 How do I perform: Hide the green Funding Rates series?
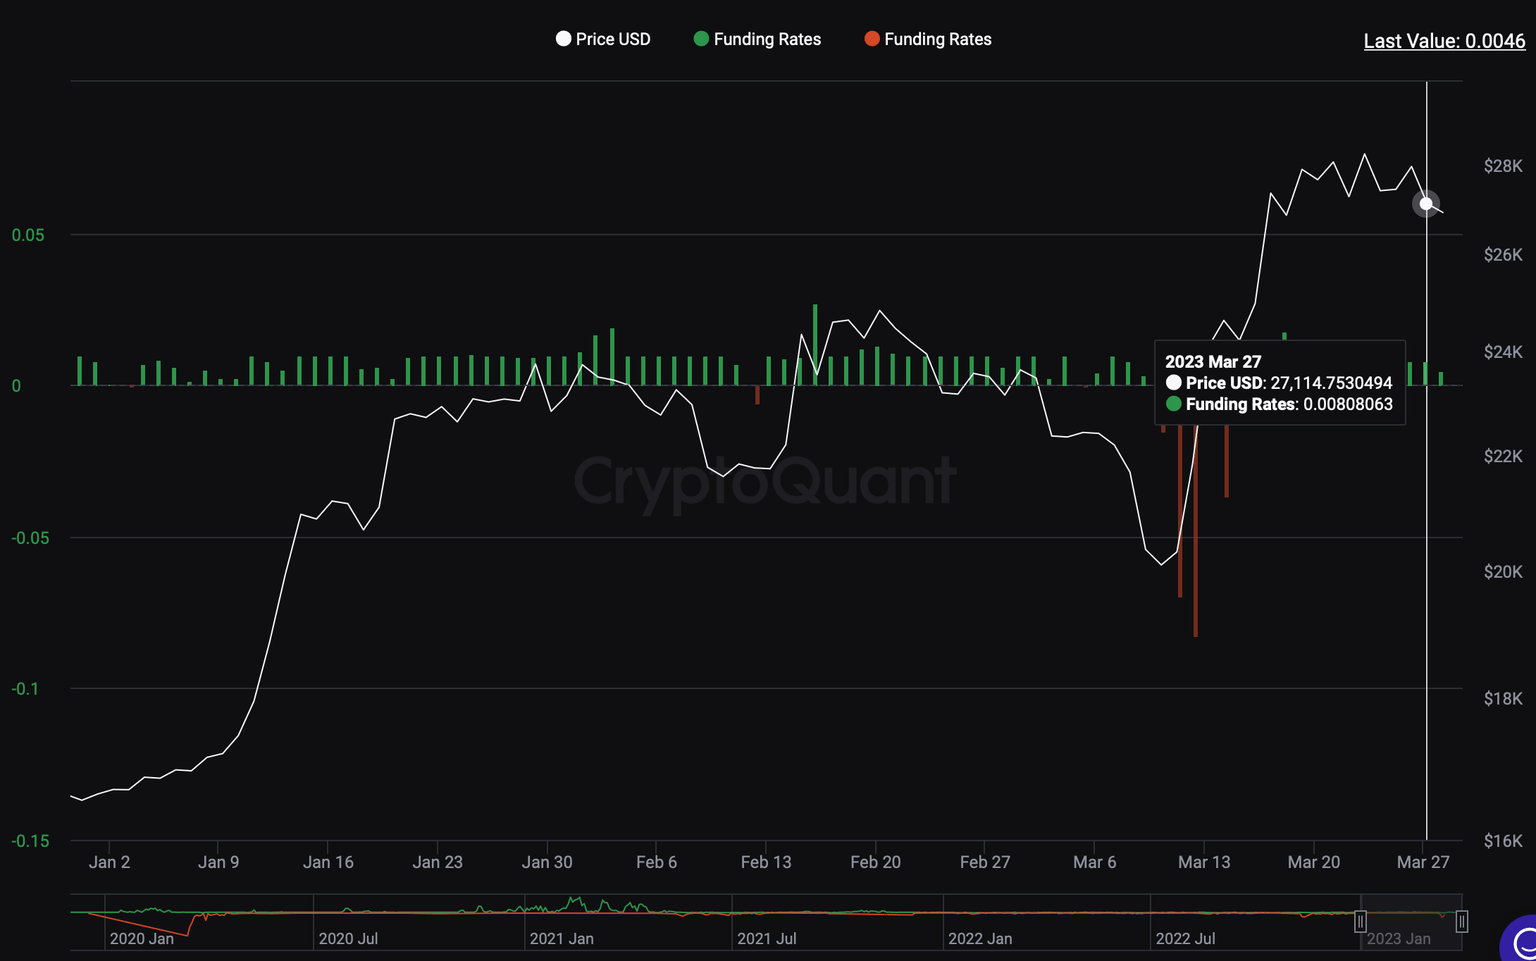757,39
